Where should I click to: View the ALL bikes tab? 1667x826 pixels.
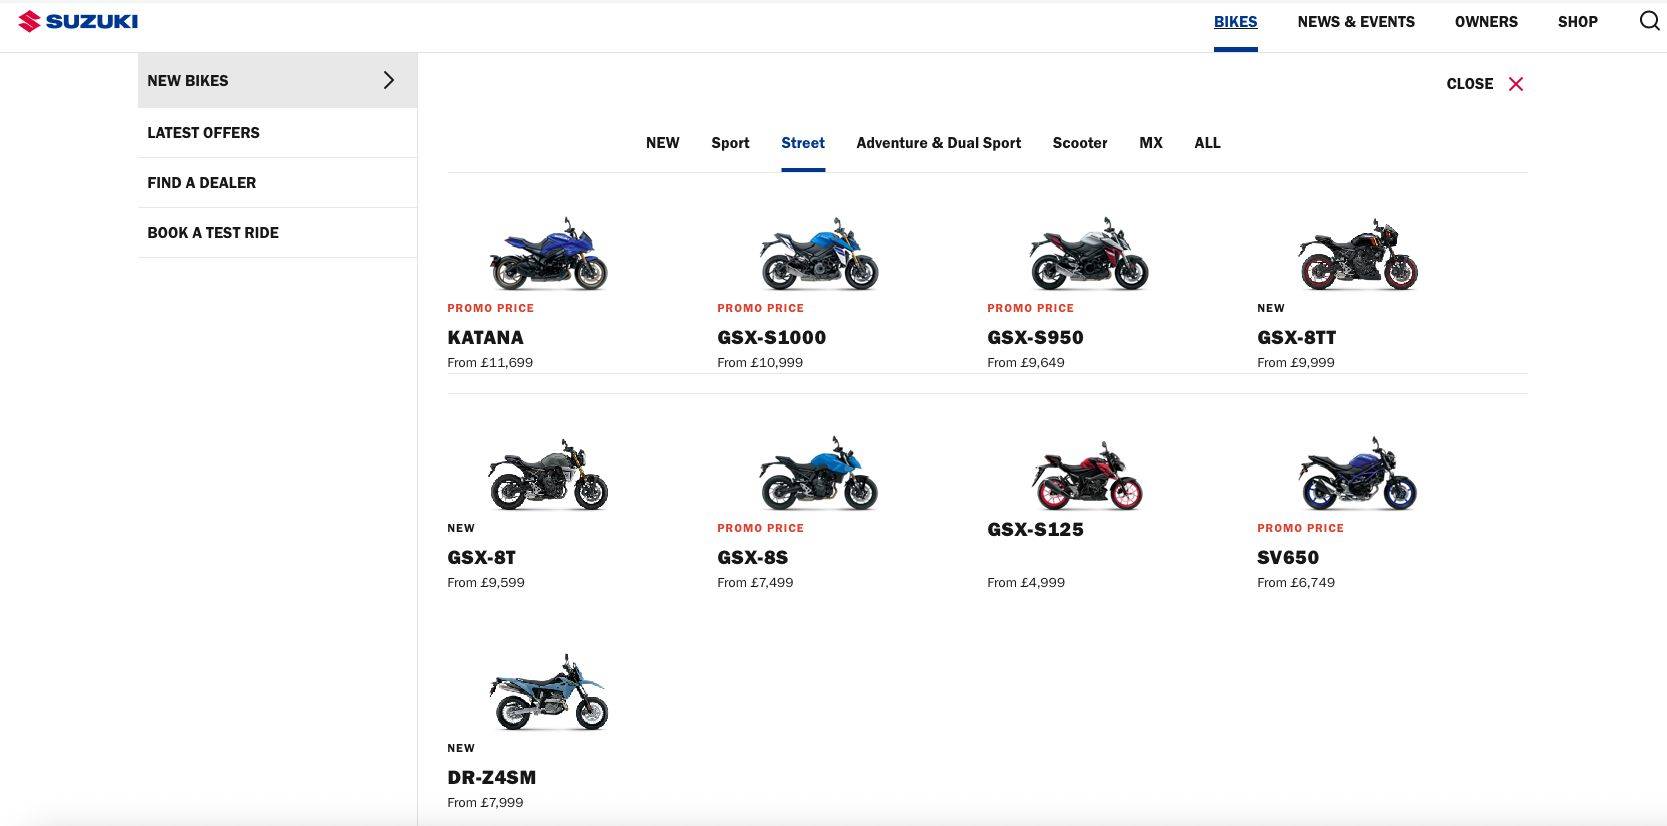click(1207, 143)
